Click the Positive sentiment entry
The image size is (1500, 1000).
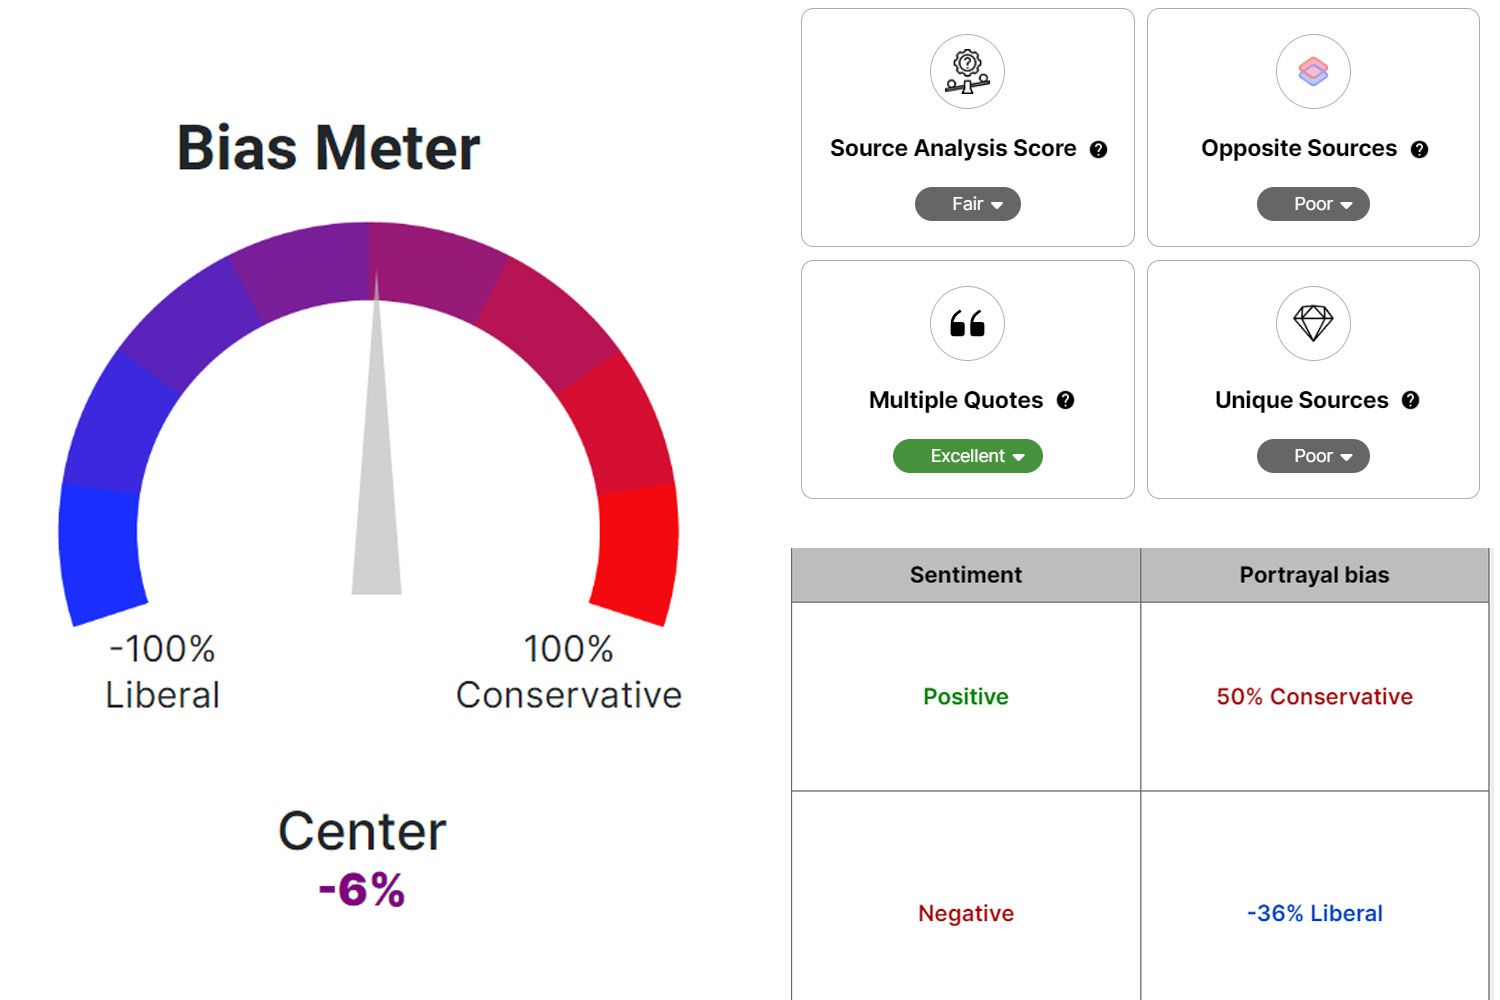pos(965,696)
